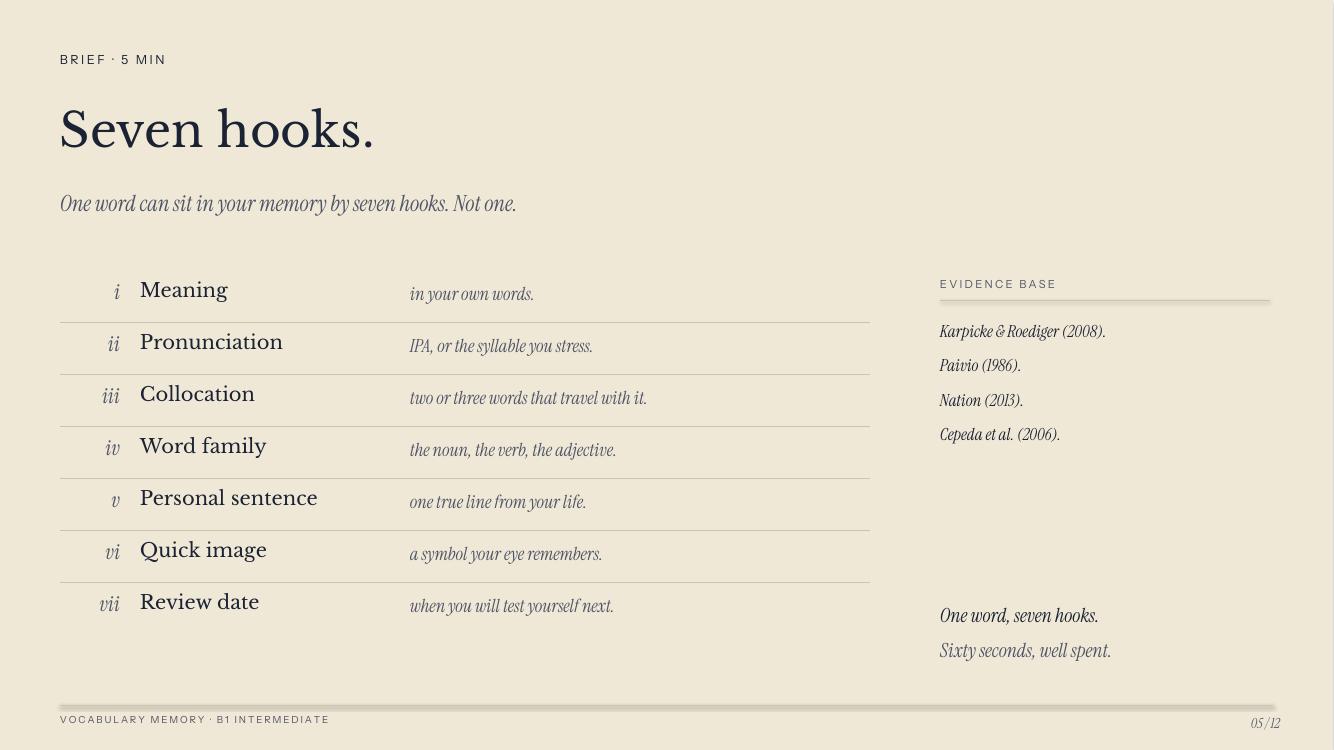Click the '05/12' page number
Viewport: 1334px width, 750px height.
[x=1265, y=723]
